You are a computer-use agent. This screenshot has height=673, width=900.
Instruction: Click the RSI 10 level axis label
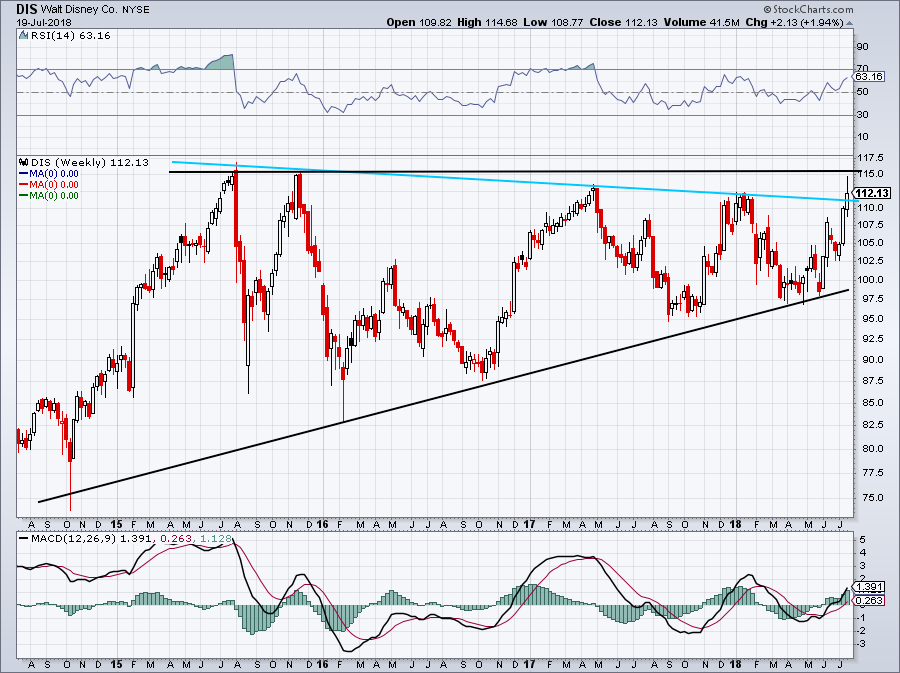pyautogui.click(x=862, y=137)
